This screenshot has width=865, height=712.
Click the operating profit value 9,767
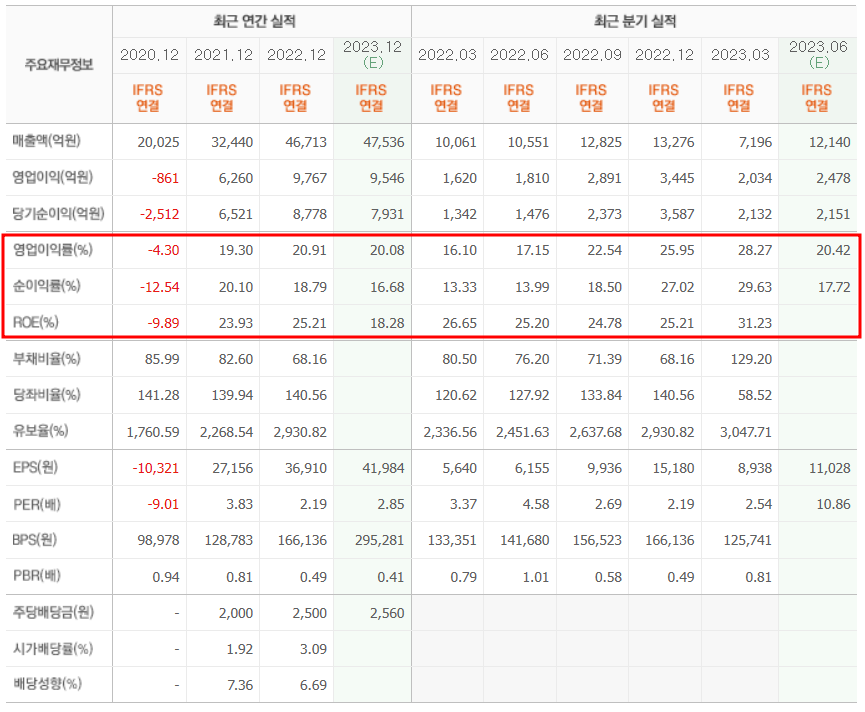click(310, 178)
